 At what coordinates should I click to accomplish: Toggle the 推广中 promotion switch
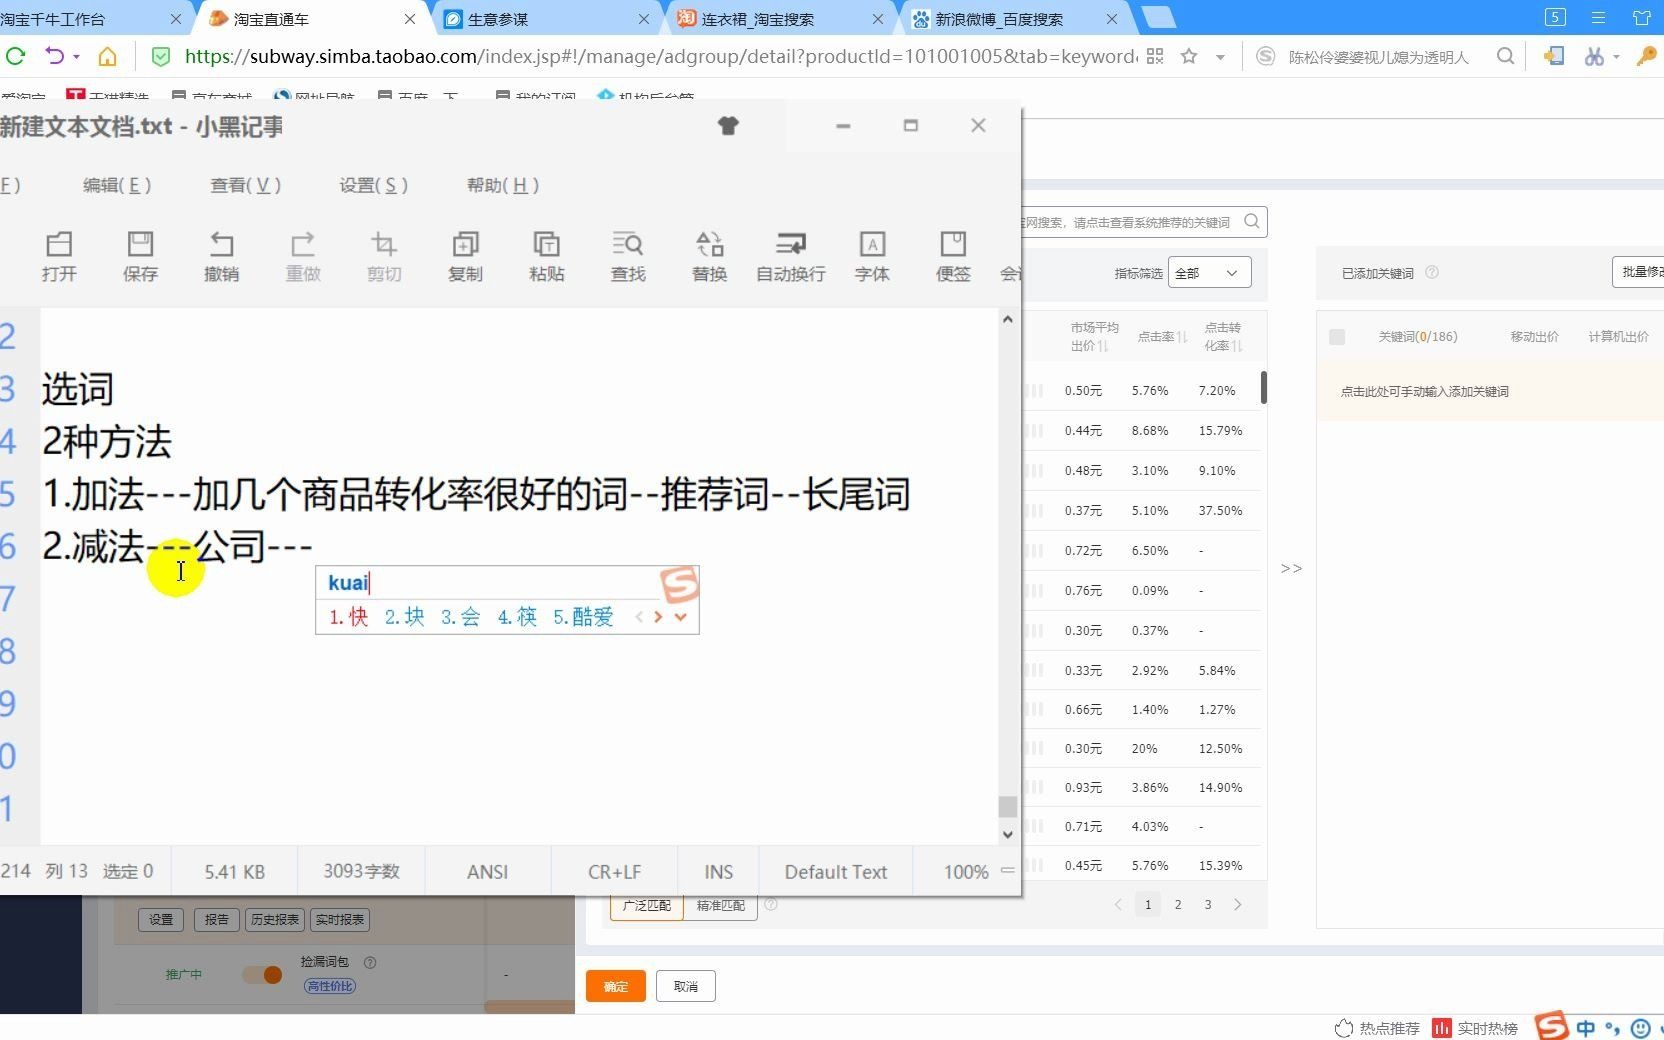click(x=264, y=974)
